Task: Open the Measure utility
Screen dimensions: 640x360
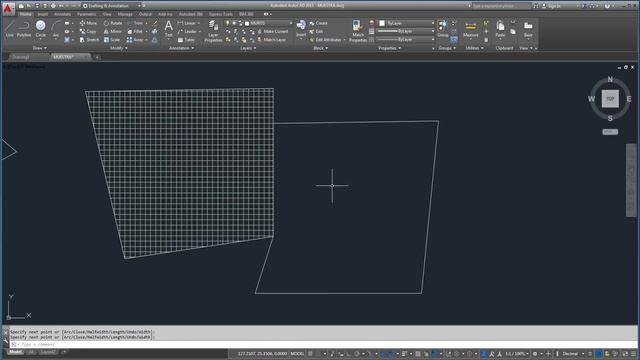Action: [x=471, y=29]
